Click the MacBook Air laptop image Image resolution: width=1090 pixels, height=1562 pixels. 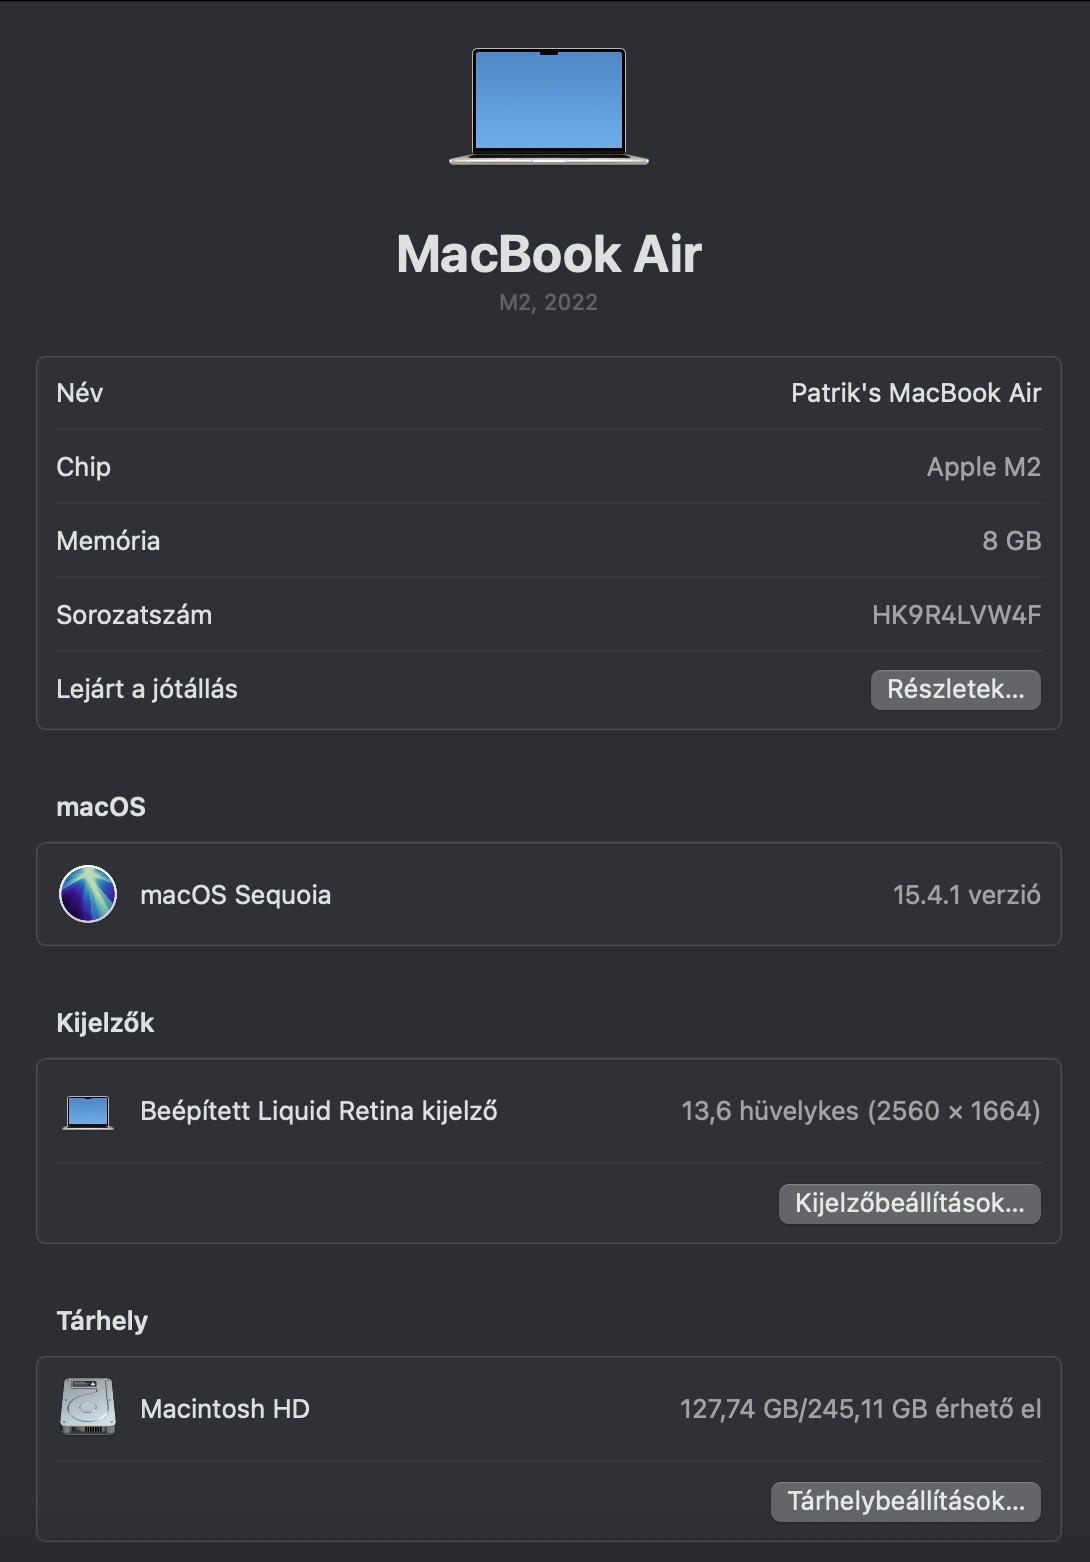(549, 106)
